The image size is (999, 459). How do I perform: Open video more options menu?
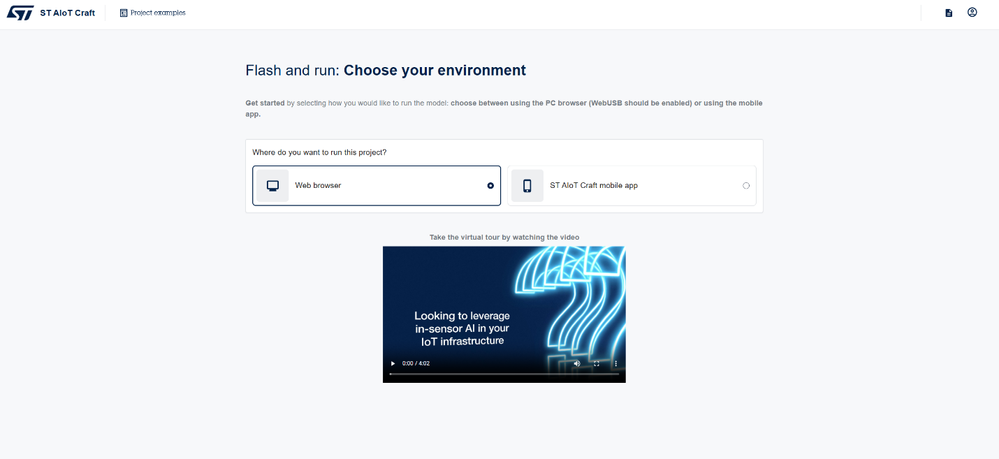coord(615,363)
